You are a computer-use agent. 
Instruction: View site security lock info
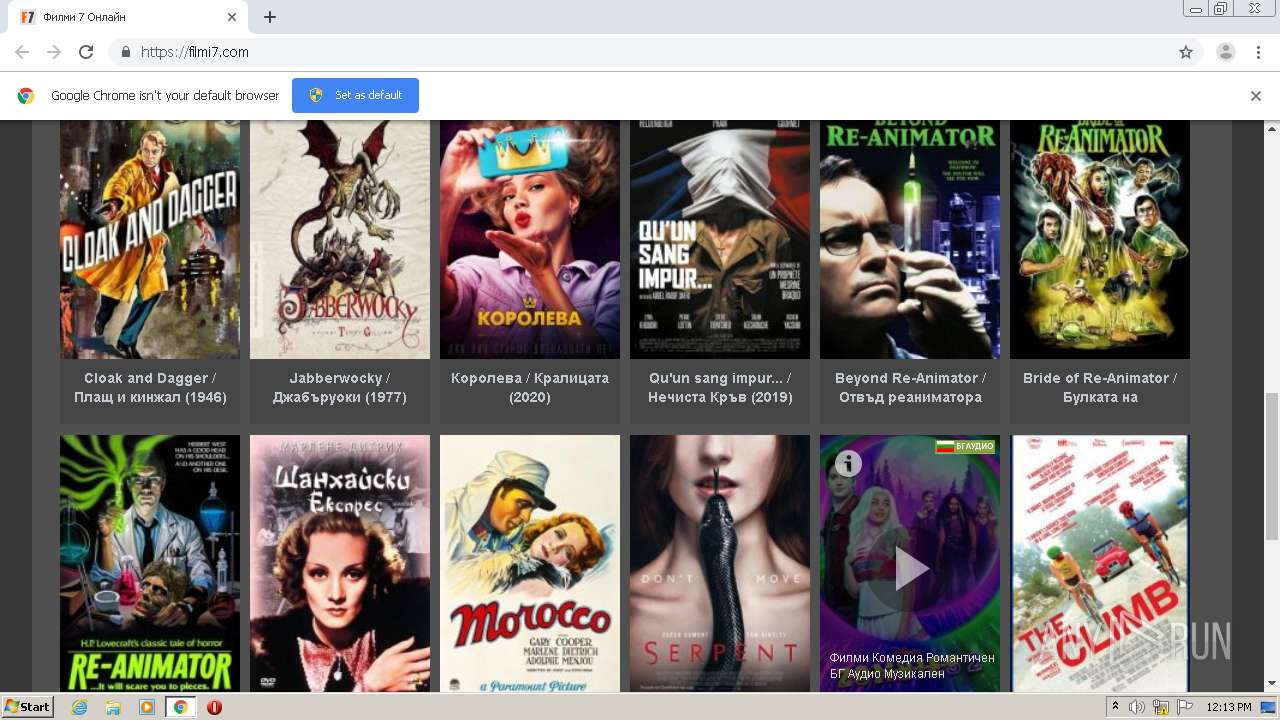coord(125,52)
